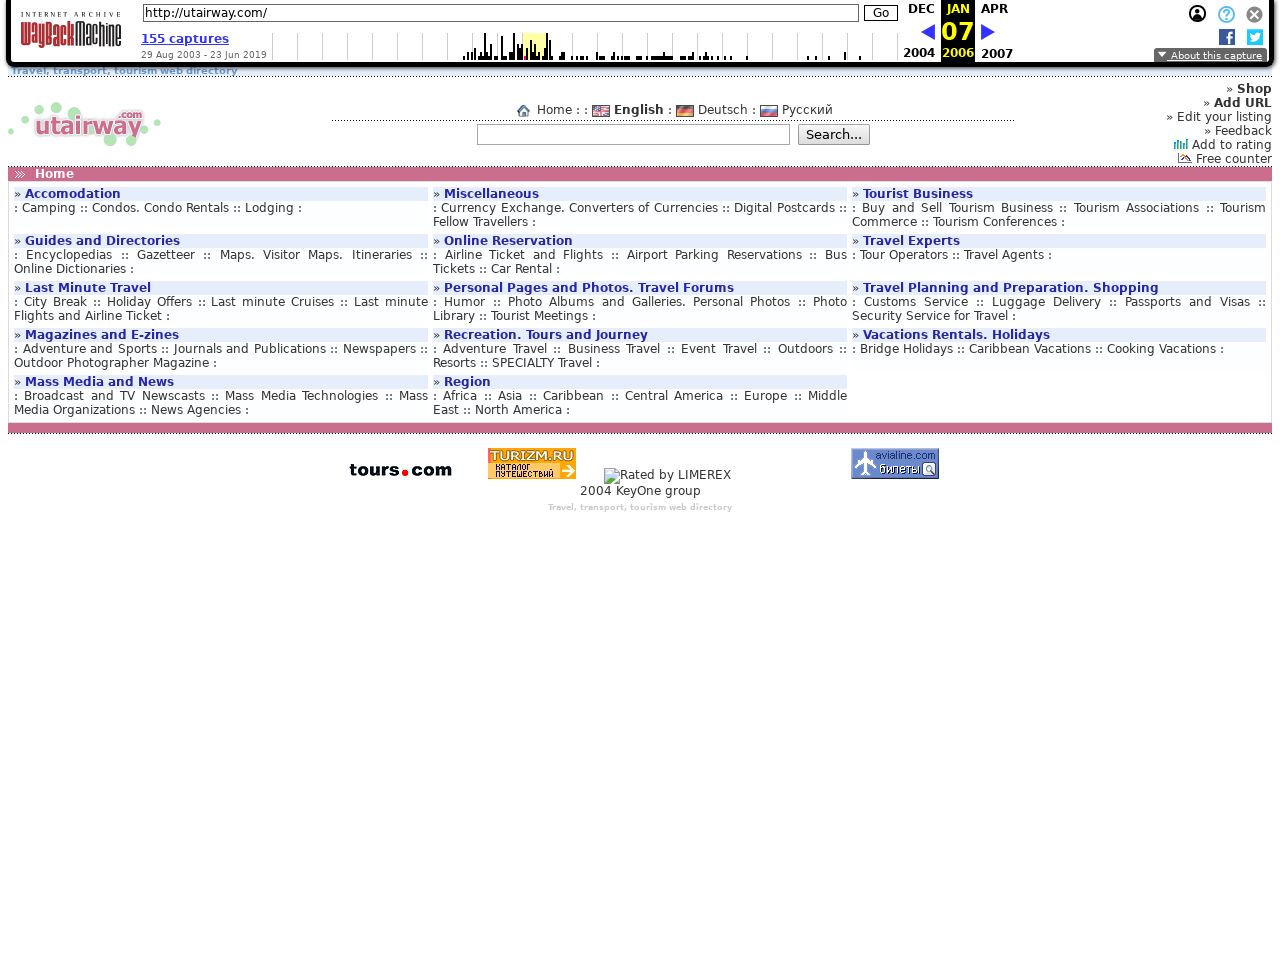1280x960 pixels.
Task: Share capture on Twitter
Action: pos(1255,37)
